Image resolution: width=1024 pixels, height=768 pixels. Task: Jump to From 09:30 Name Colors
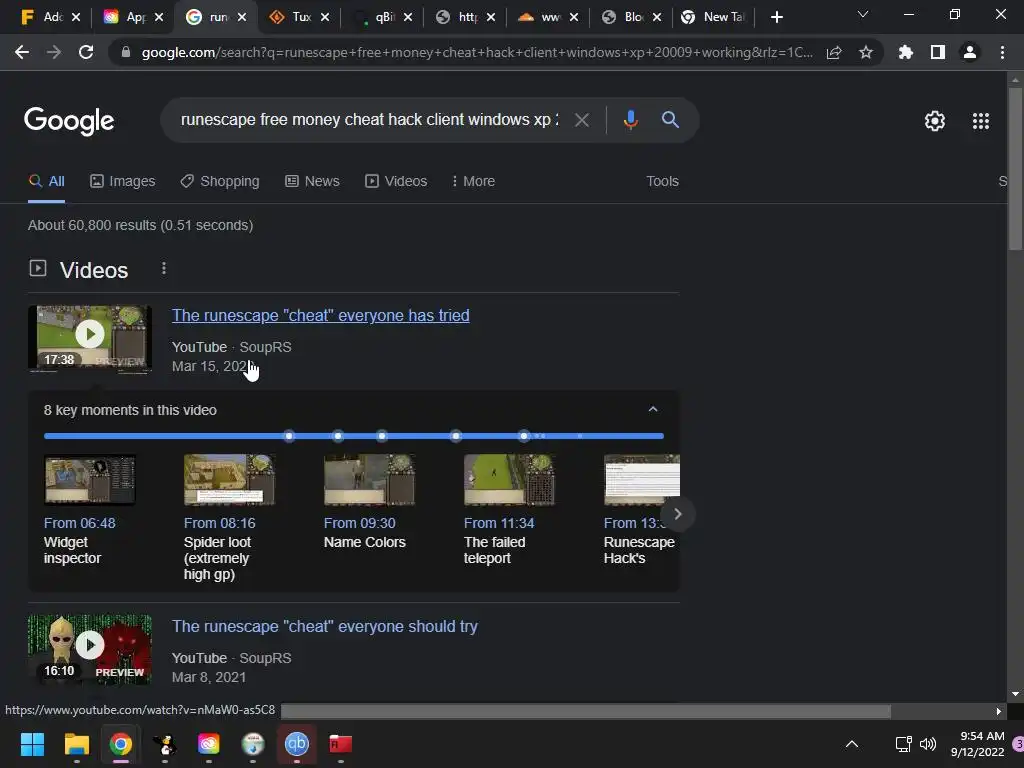tap(369, 502)
